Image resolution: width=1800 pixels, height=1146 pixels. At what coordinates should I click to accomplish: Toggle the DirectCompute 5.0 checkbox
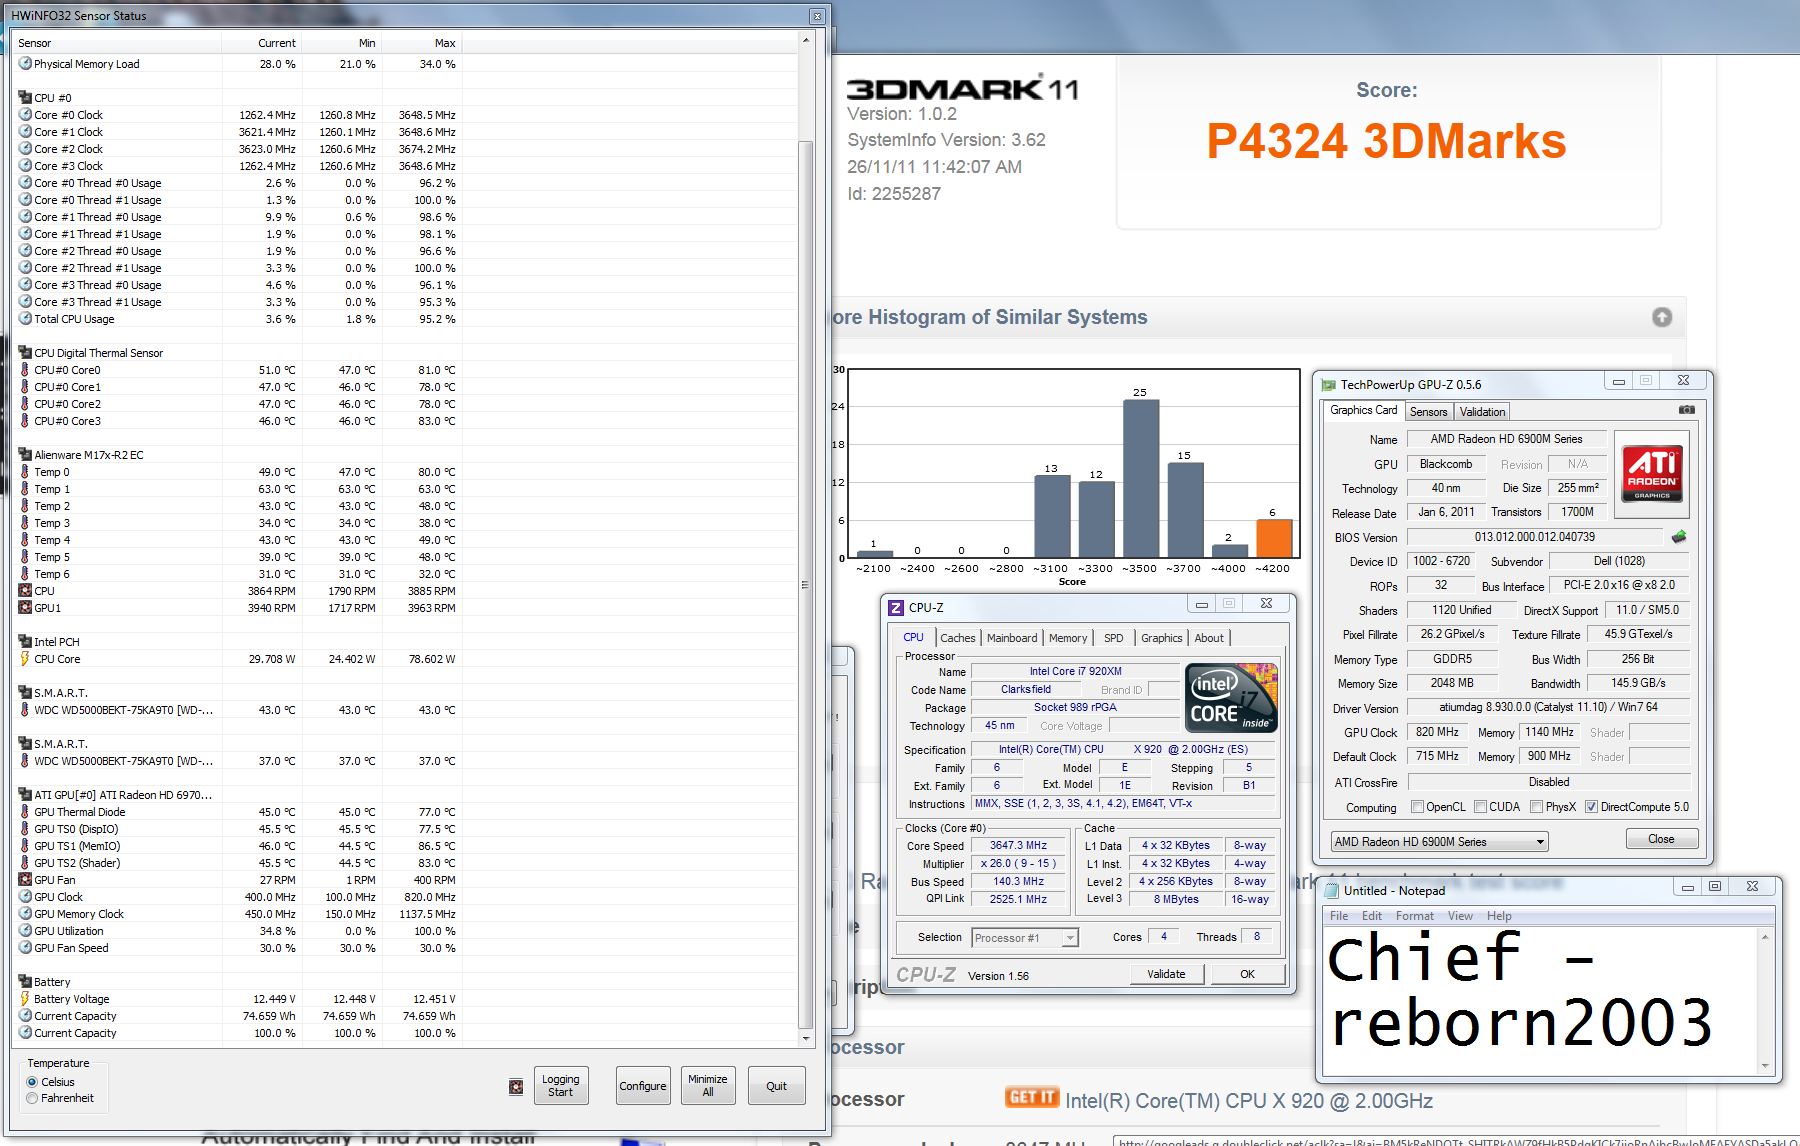pos(1591,807)
